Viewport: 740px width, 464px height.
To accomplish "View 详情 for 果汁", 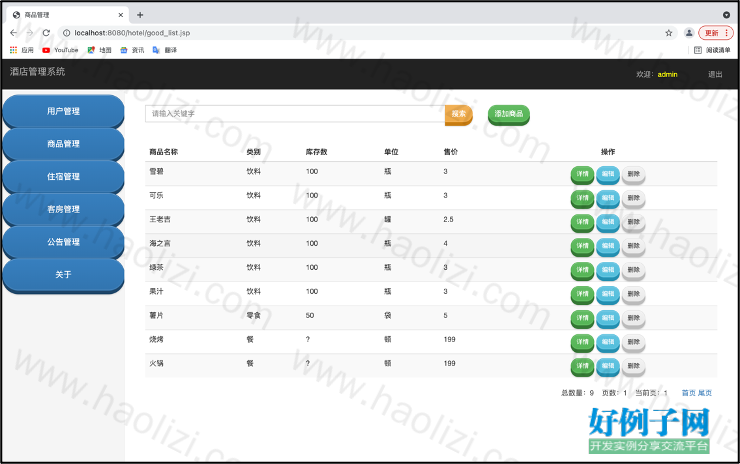I will click(582, 295).
